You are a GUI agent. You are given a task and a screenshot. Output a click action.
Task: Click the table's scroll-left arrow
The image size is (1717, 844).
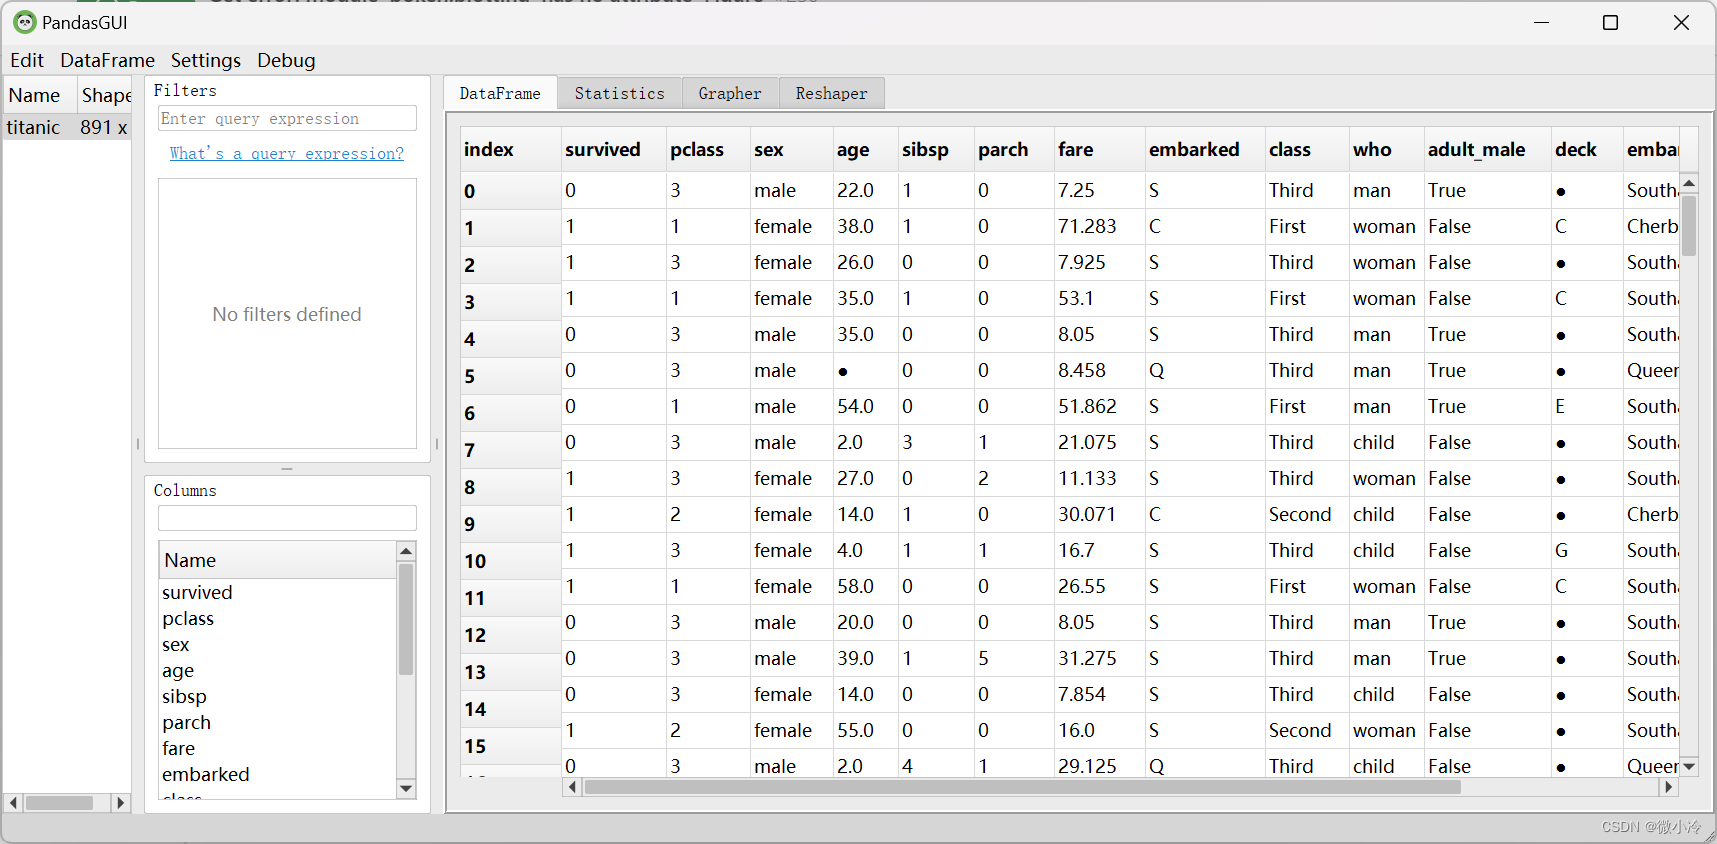pos(572,787)
